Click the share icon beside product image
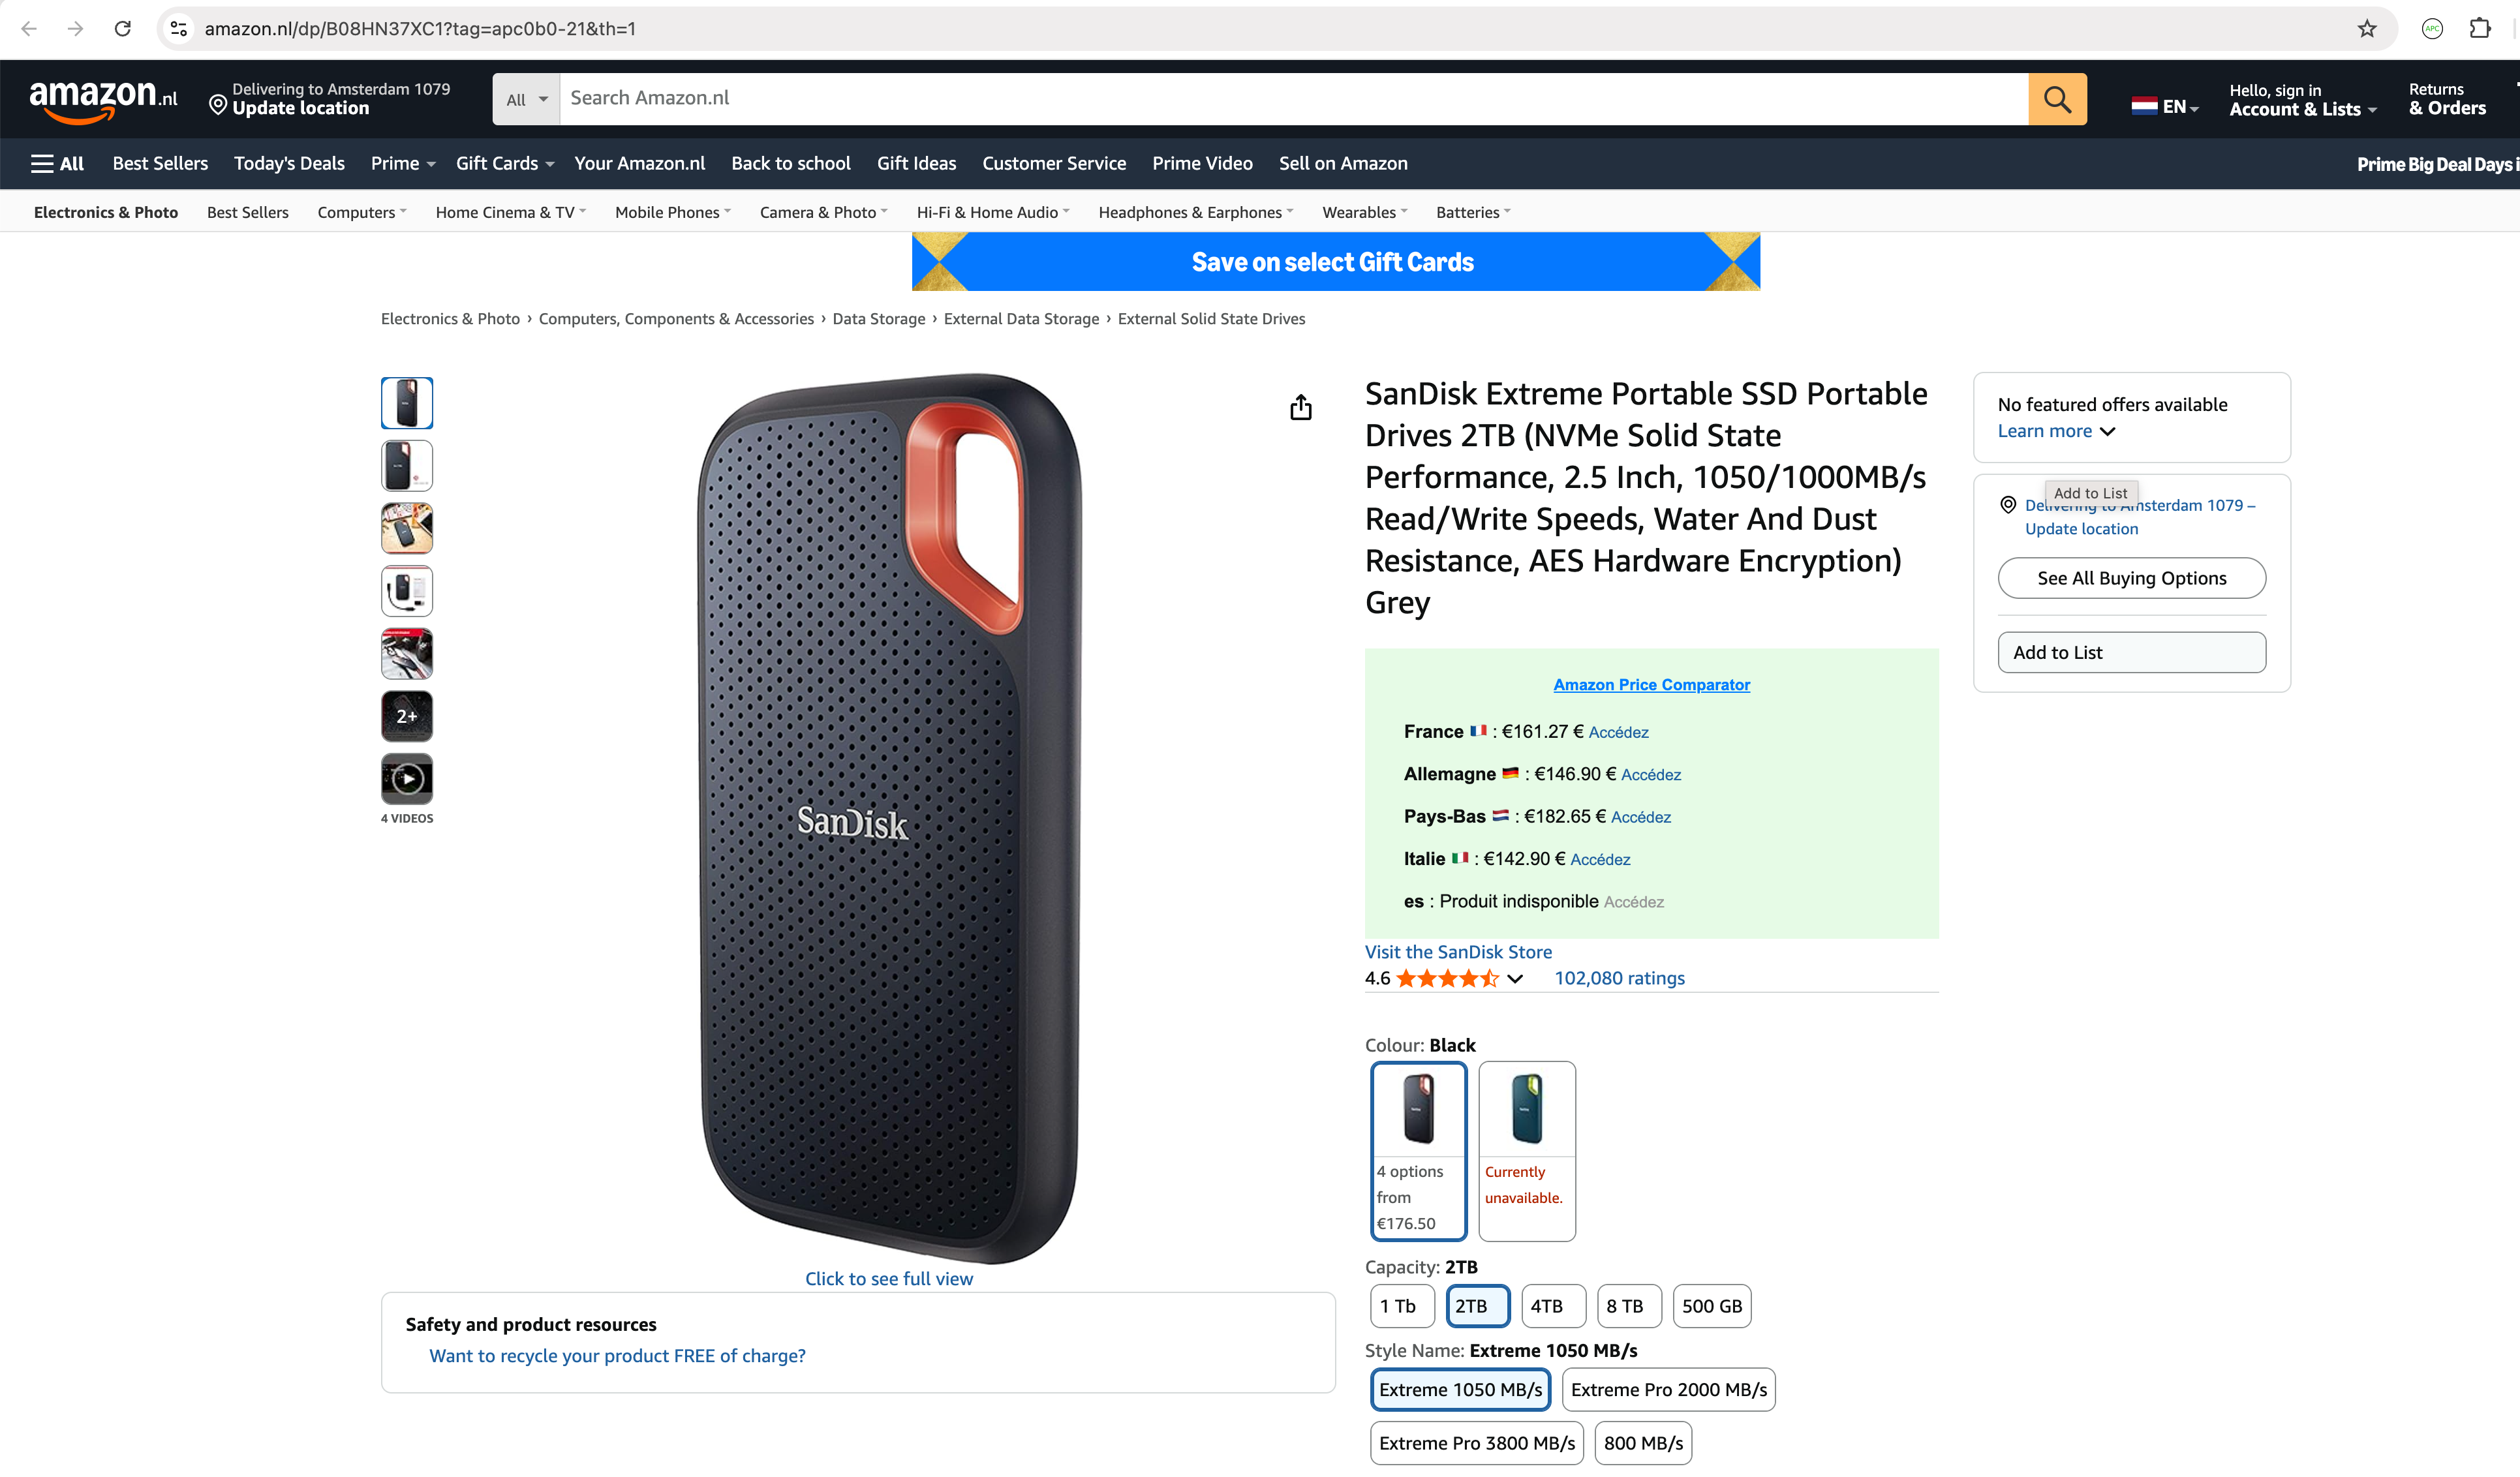 coord(1300,407)
